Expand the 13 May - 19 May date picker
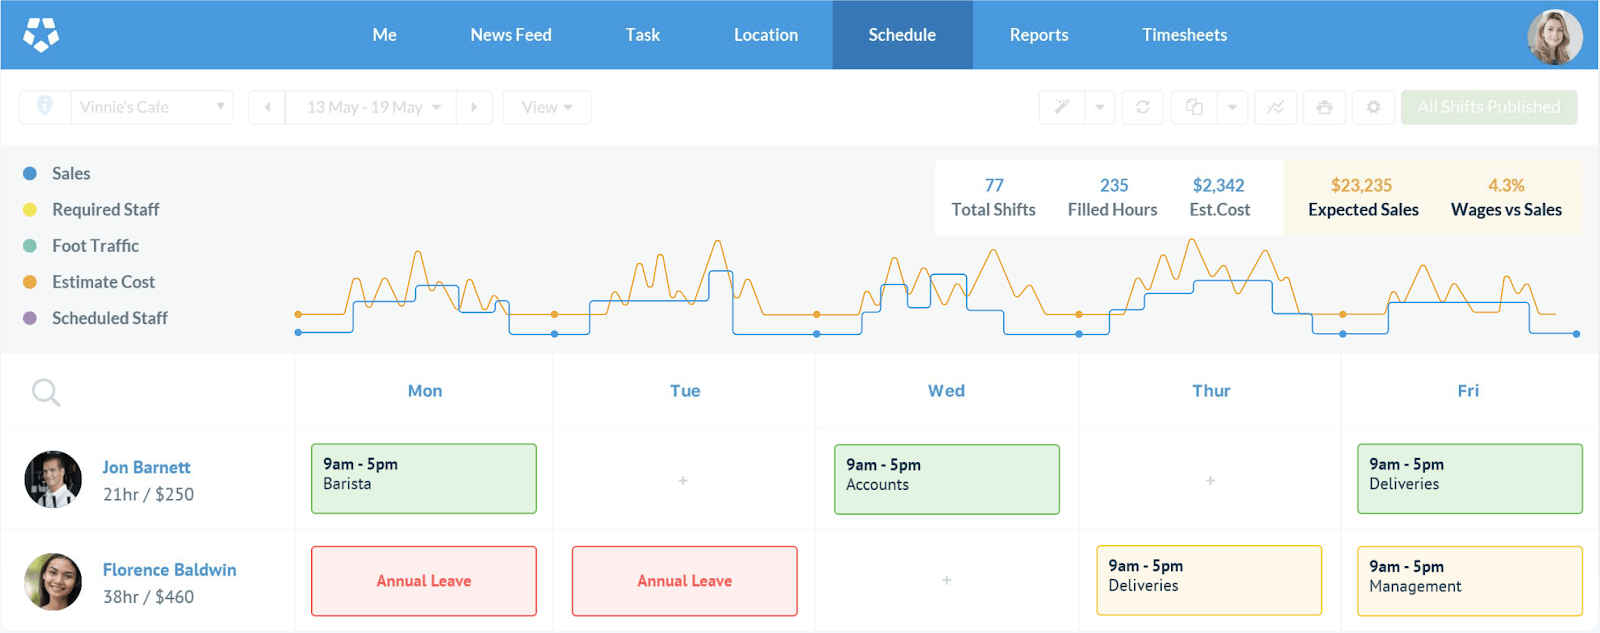The width and height of the screenshot is (1600, 633). click(372, 107)
